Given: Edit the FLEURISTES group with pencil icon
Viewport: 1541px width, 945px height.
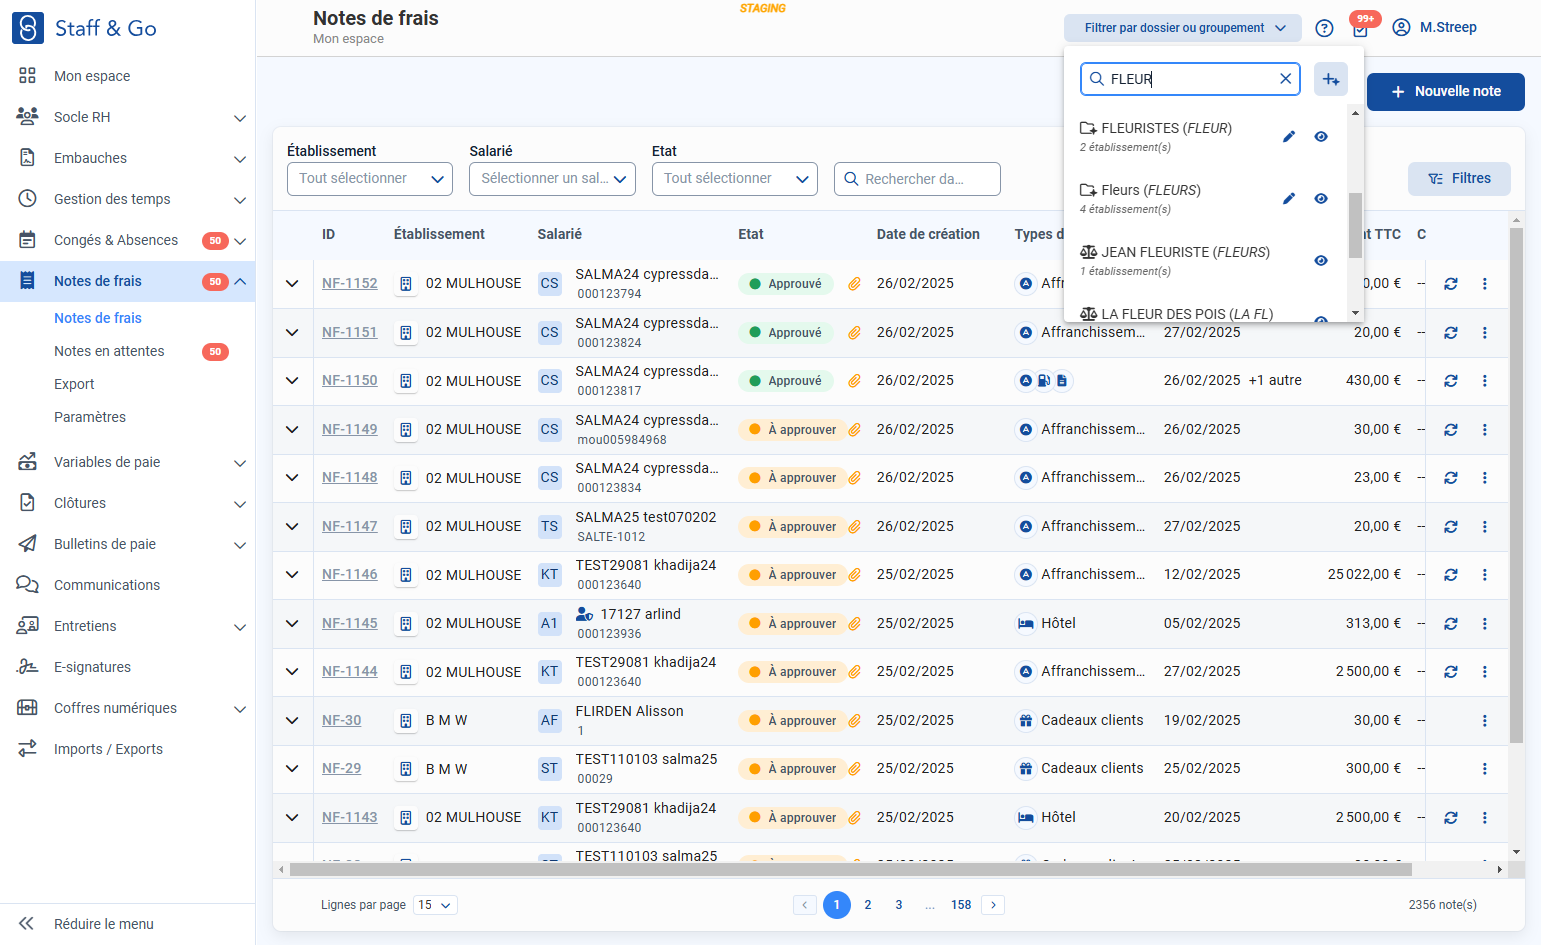Looking at the screenshot, I should pos(1289,137).
